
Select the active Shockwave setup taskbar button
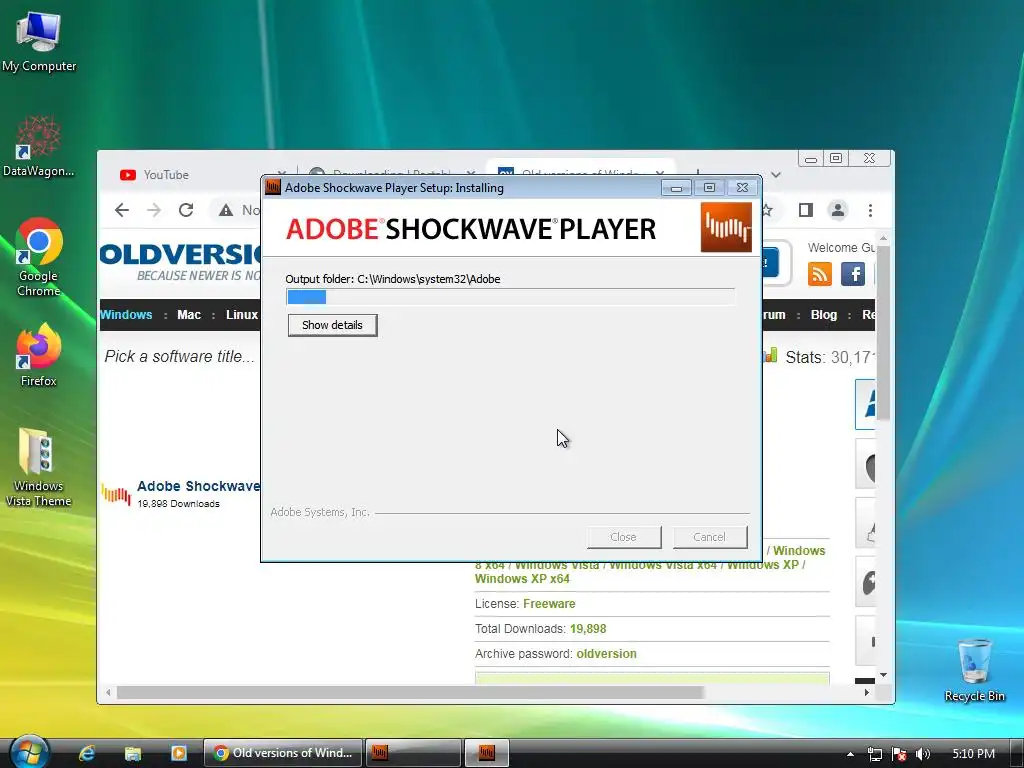coord(487,753)
